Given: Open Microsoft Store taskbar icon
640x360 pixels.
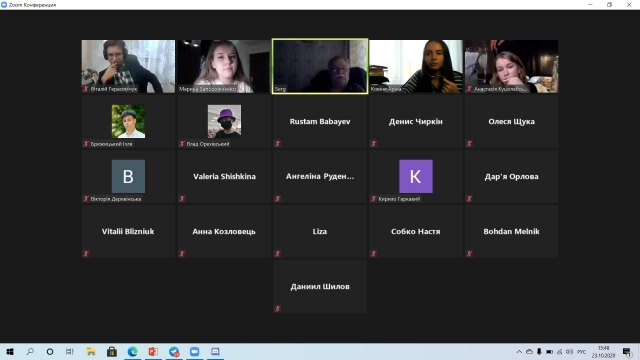Looking at the screenshot, I should [111, 351].
